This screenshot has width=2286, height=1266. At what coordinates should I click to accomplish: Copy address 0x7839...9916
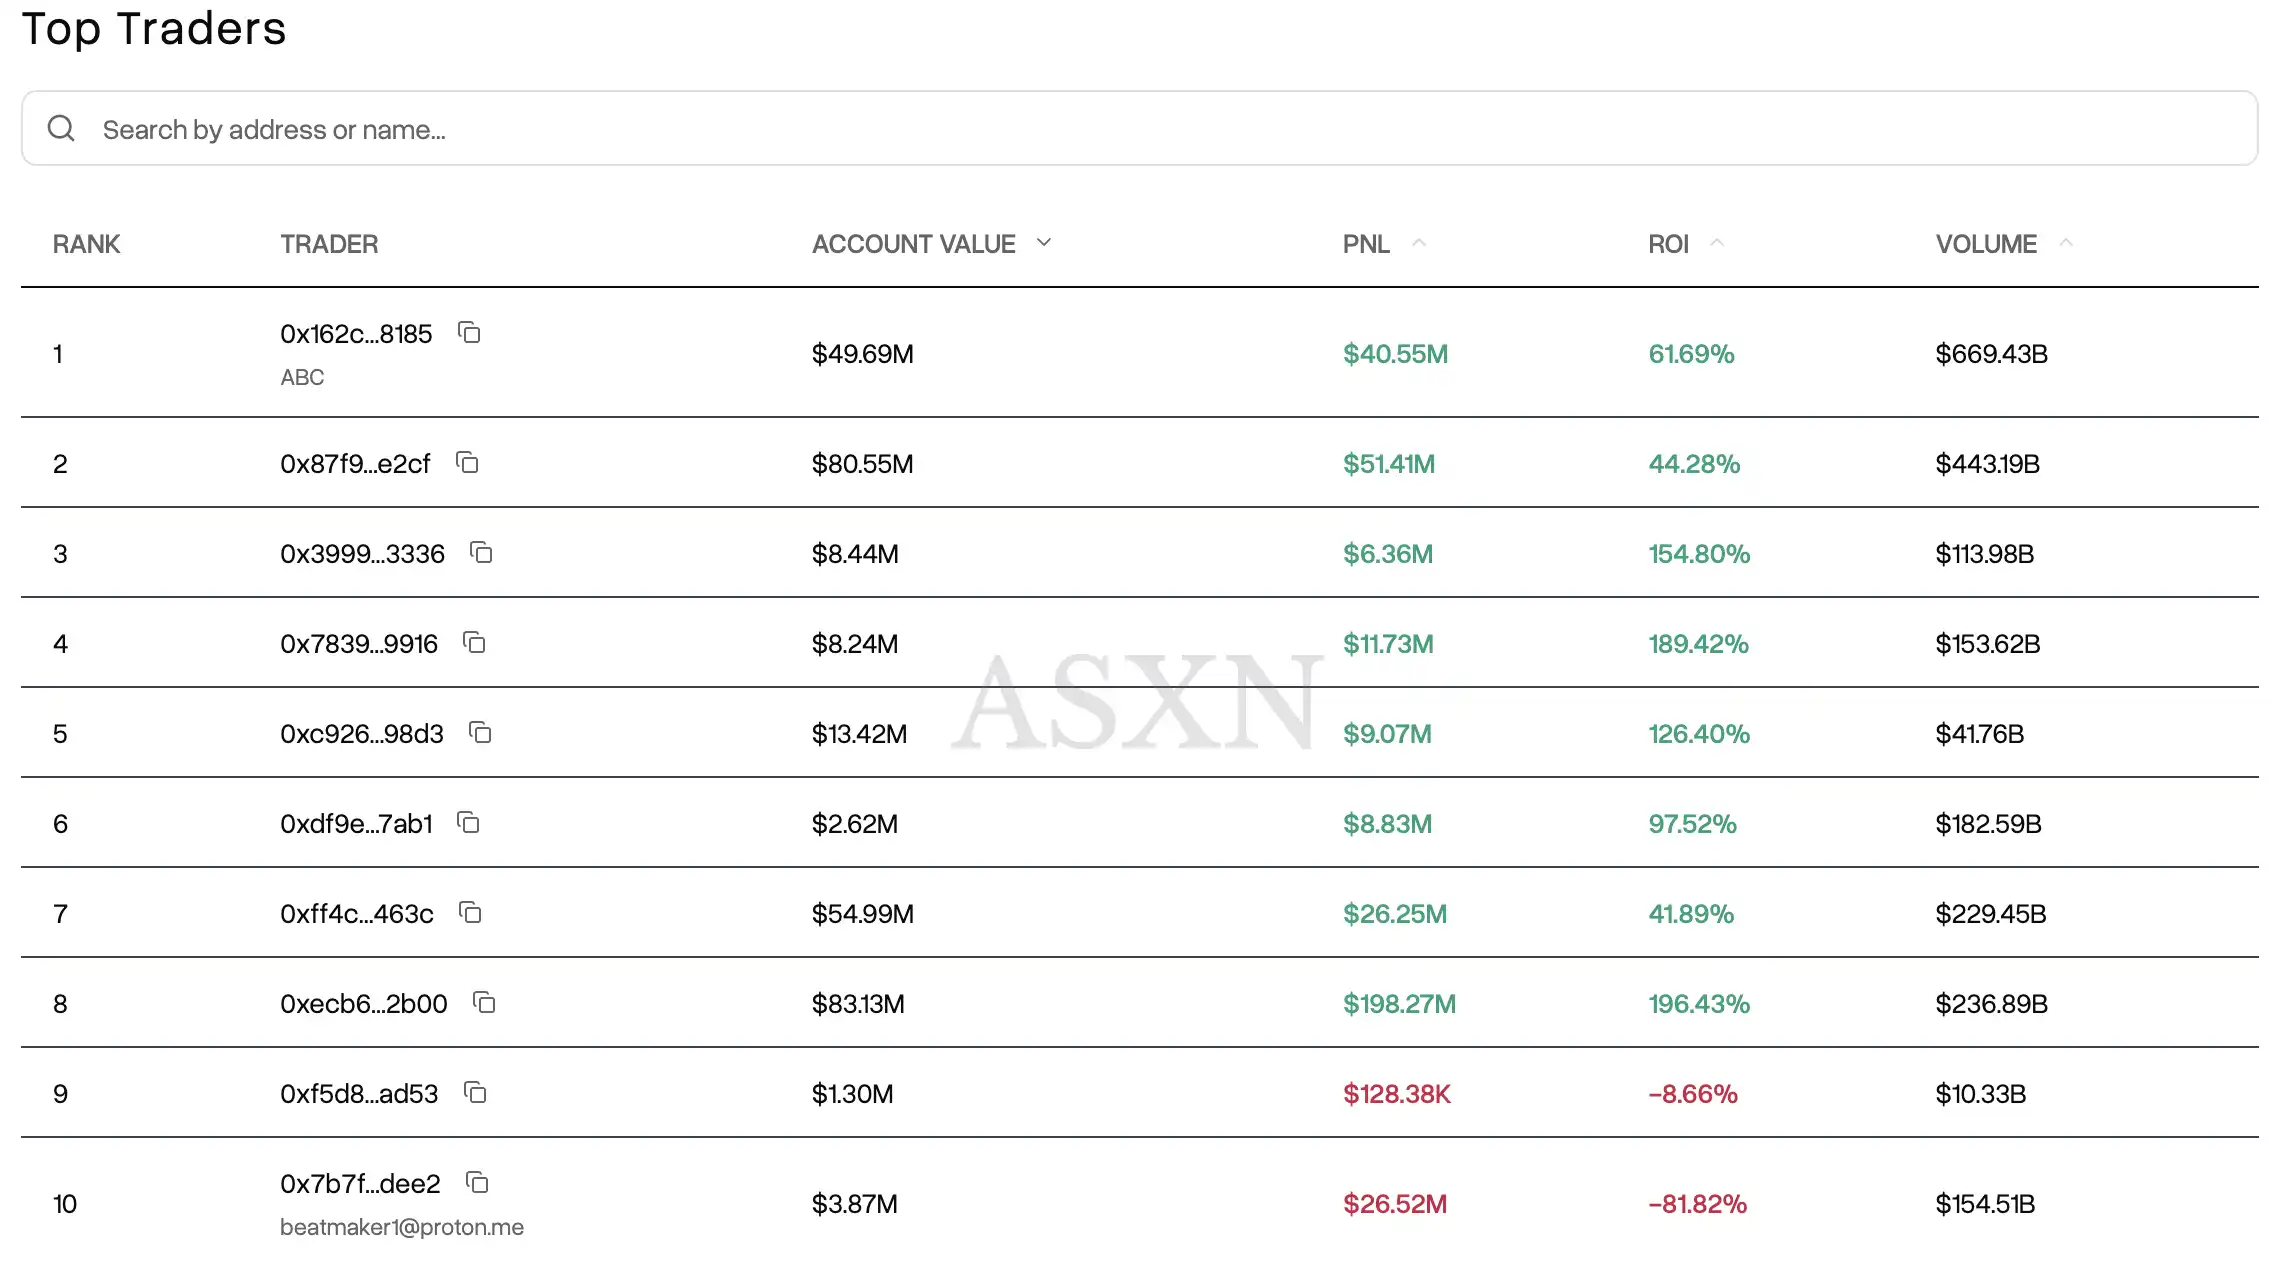click(x=474, y=643)
